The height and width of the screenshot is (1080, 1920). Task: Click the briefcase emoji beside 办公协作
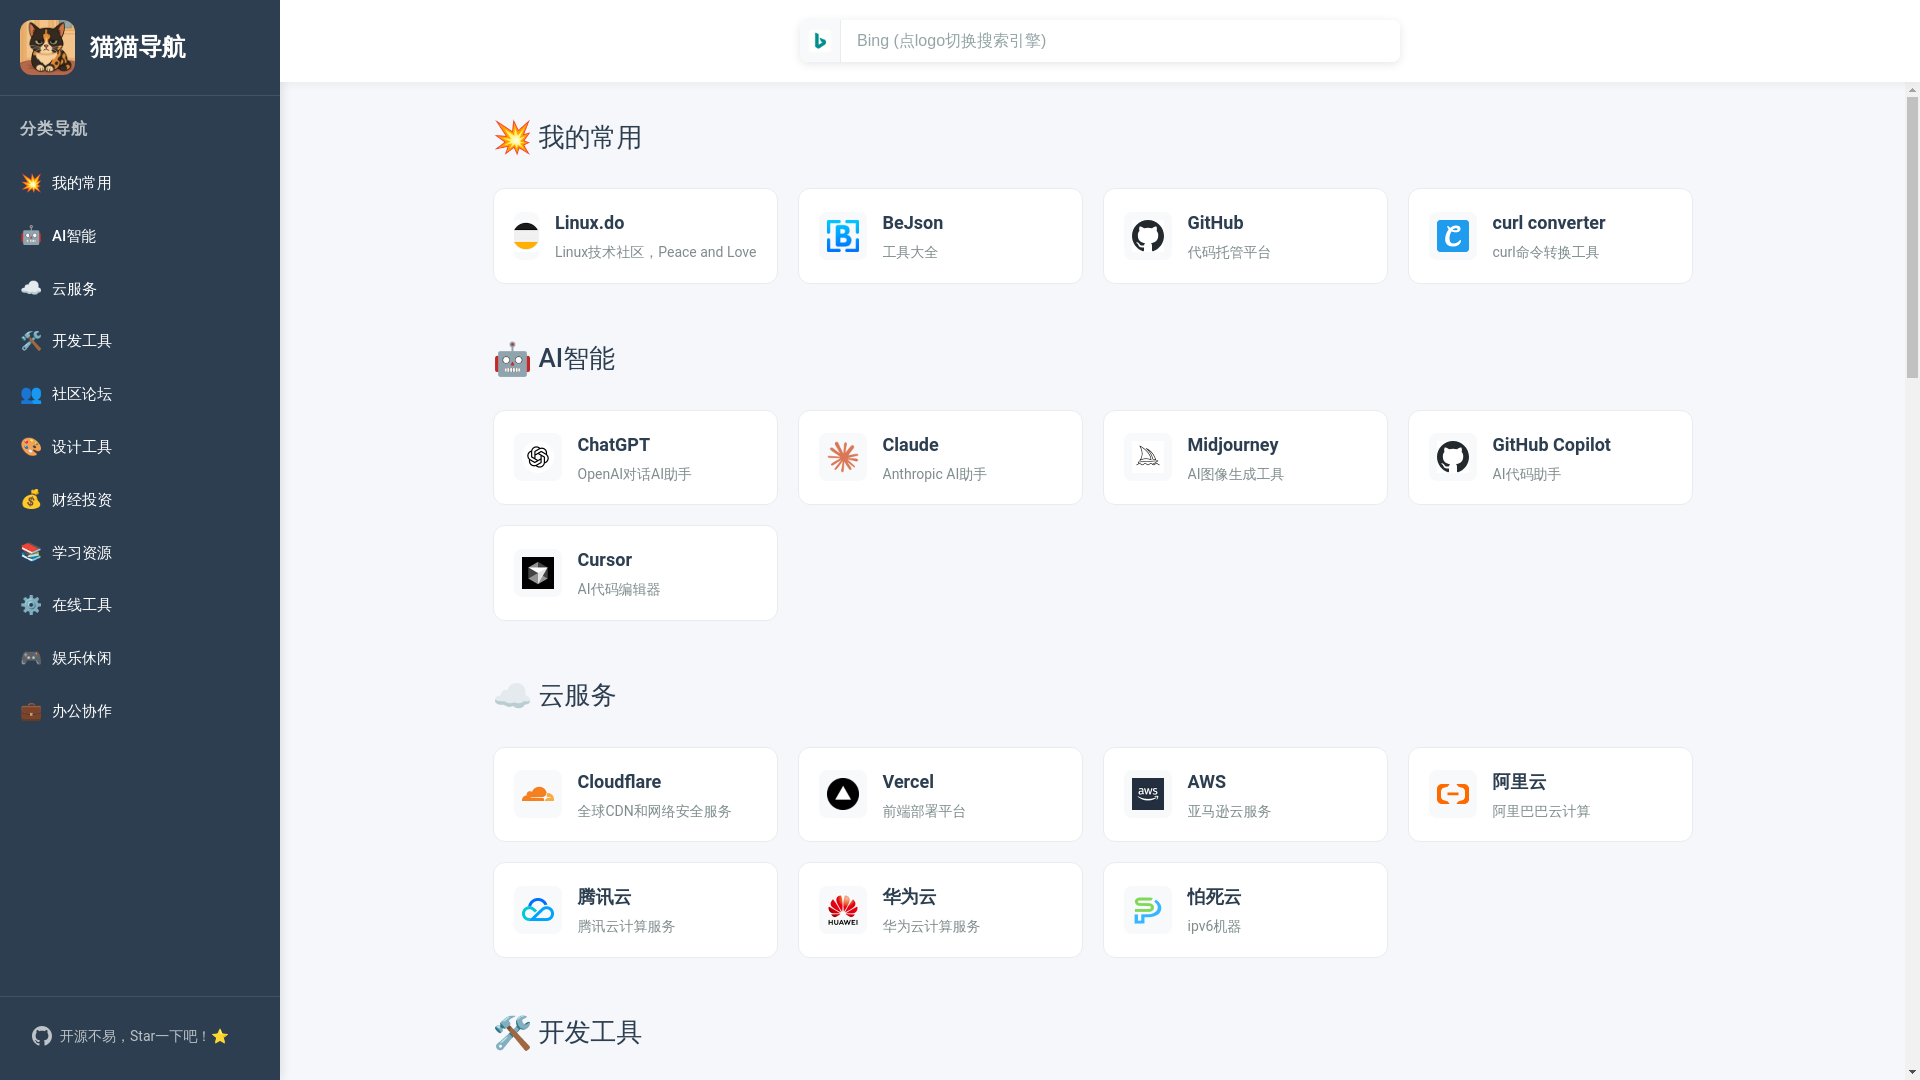tap(31, 711)
